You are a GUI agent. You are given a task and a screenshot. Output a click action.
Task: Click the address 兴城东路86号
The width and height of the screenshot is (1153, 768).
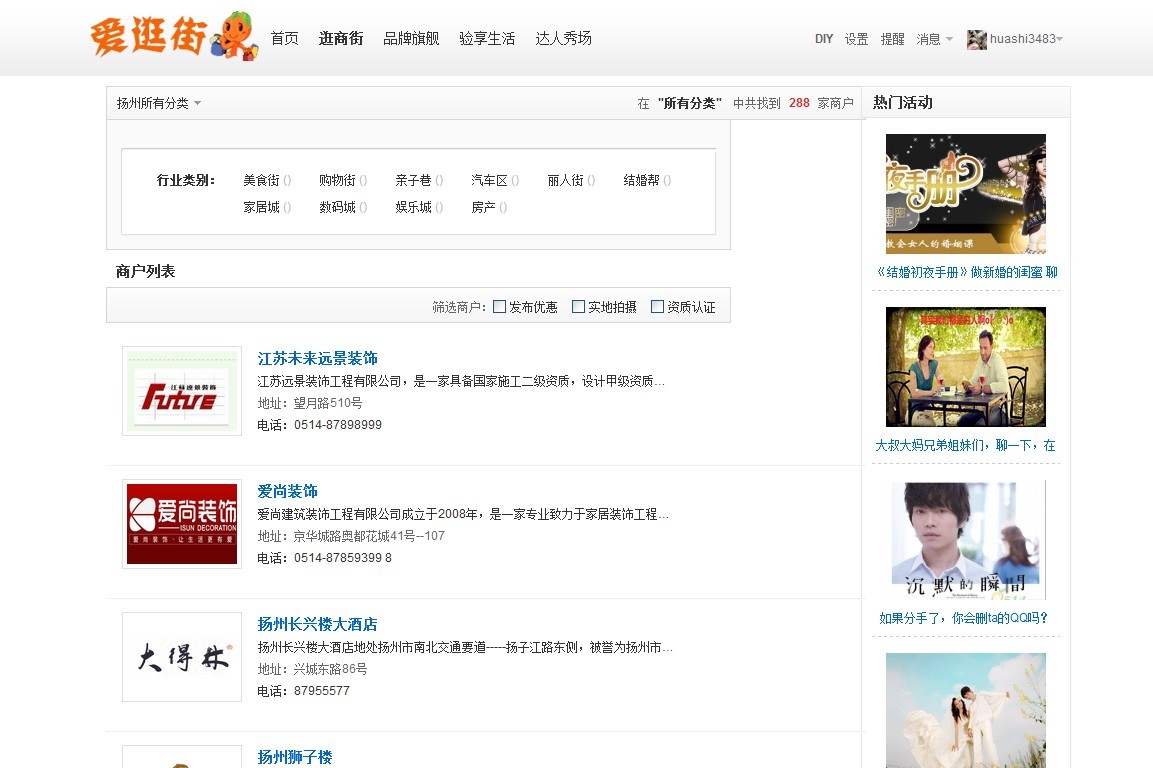(330, 669)
